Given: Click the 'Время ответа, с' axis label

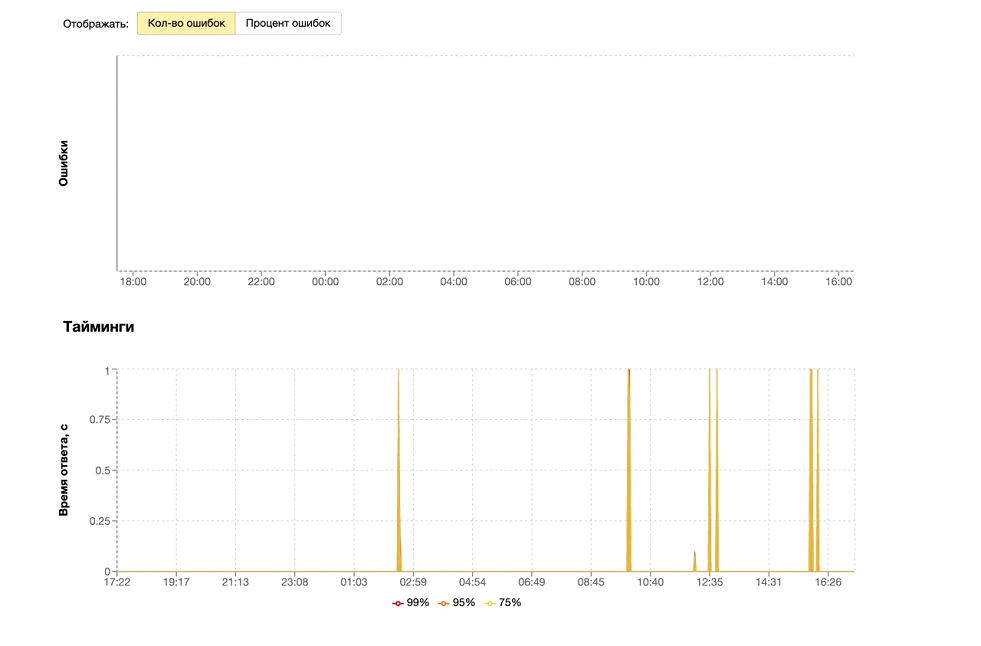Looking at the screenshot, I should [x=63, y=470].
